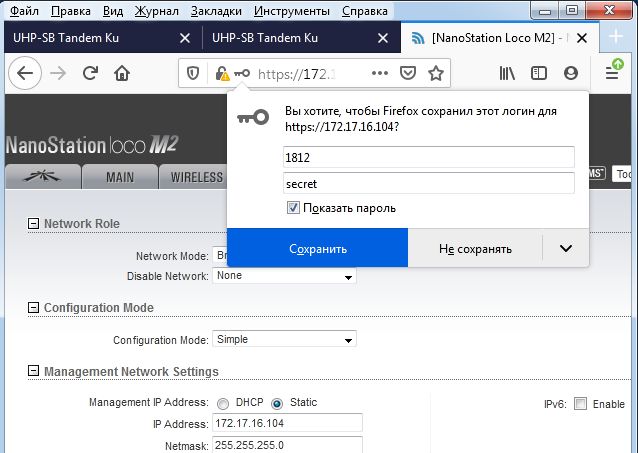Open the page actions three-dot menu
Image resolution: width=638 pixels, height=453 pixels.
[x=379, y=73]
